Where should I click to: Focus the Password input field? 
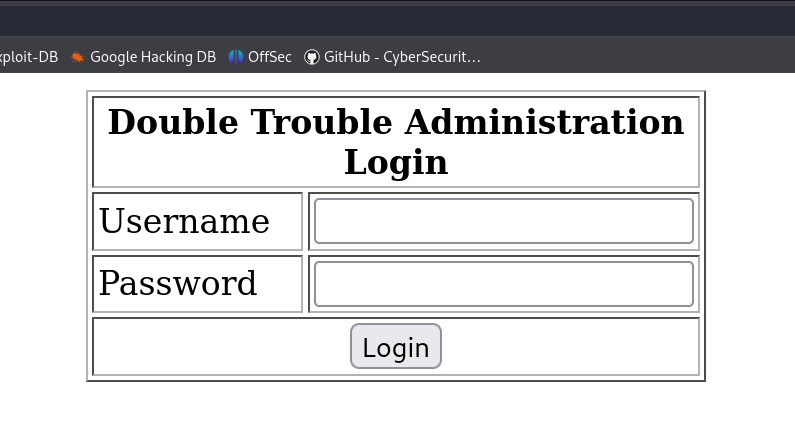503,284
